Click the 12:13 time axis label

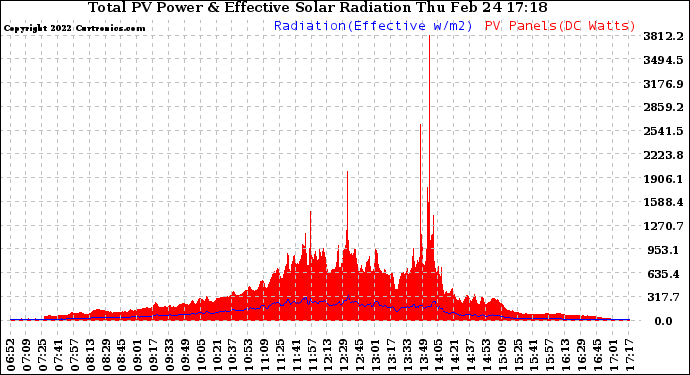328,355
